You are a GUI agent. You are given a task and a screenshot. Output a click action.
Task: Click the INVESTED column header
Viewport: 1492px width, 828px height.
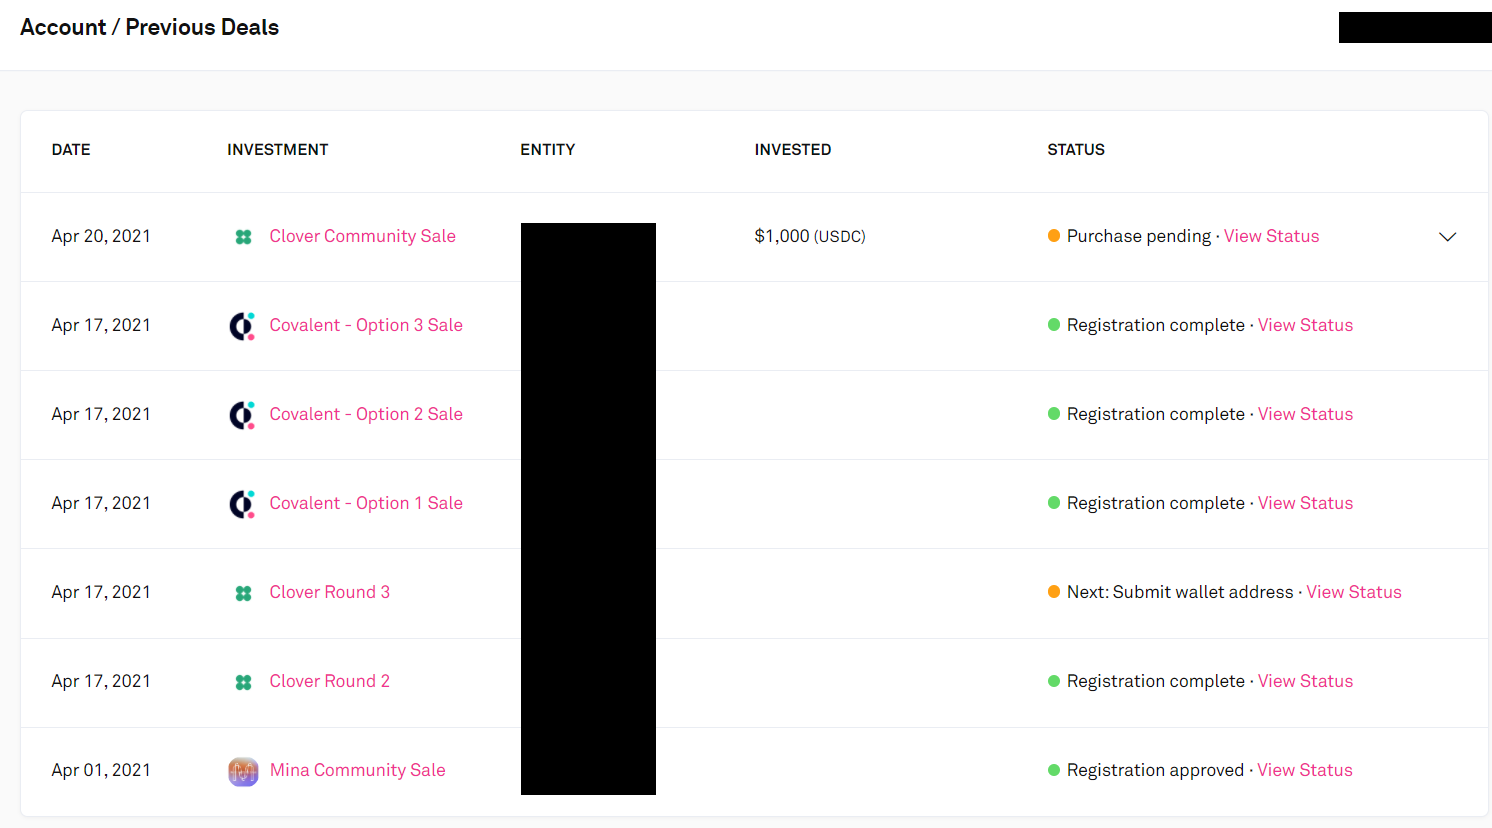[793, 150]
